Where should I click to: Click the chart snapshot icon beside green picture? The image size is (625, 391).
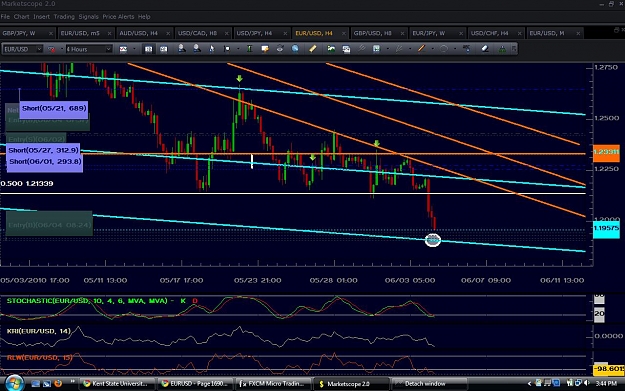pos(346,49)
